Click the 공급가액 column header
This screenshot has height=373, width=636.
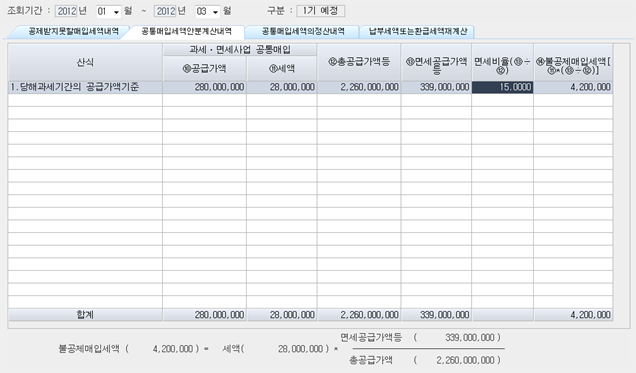[204, 69]
